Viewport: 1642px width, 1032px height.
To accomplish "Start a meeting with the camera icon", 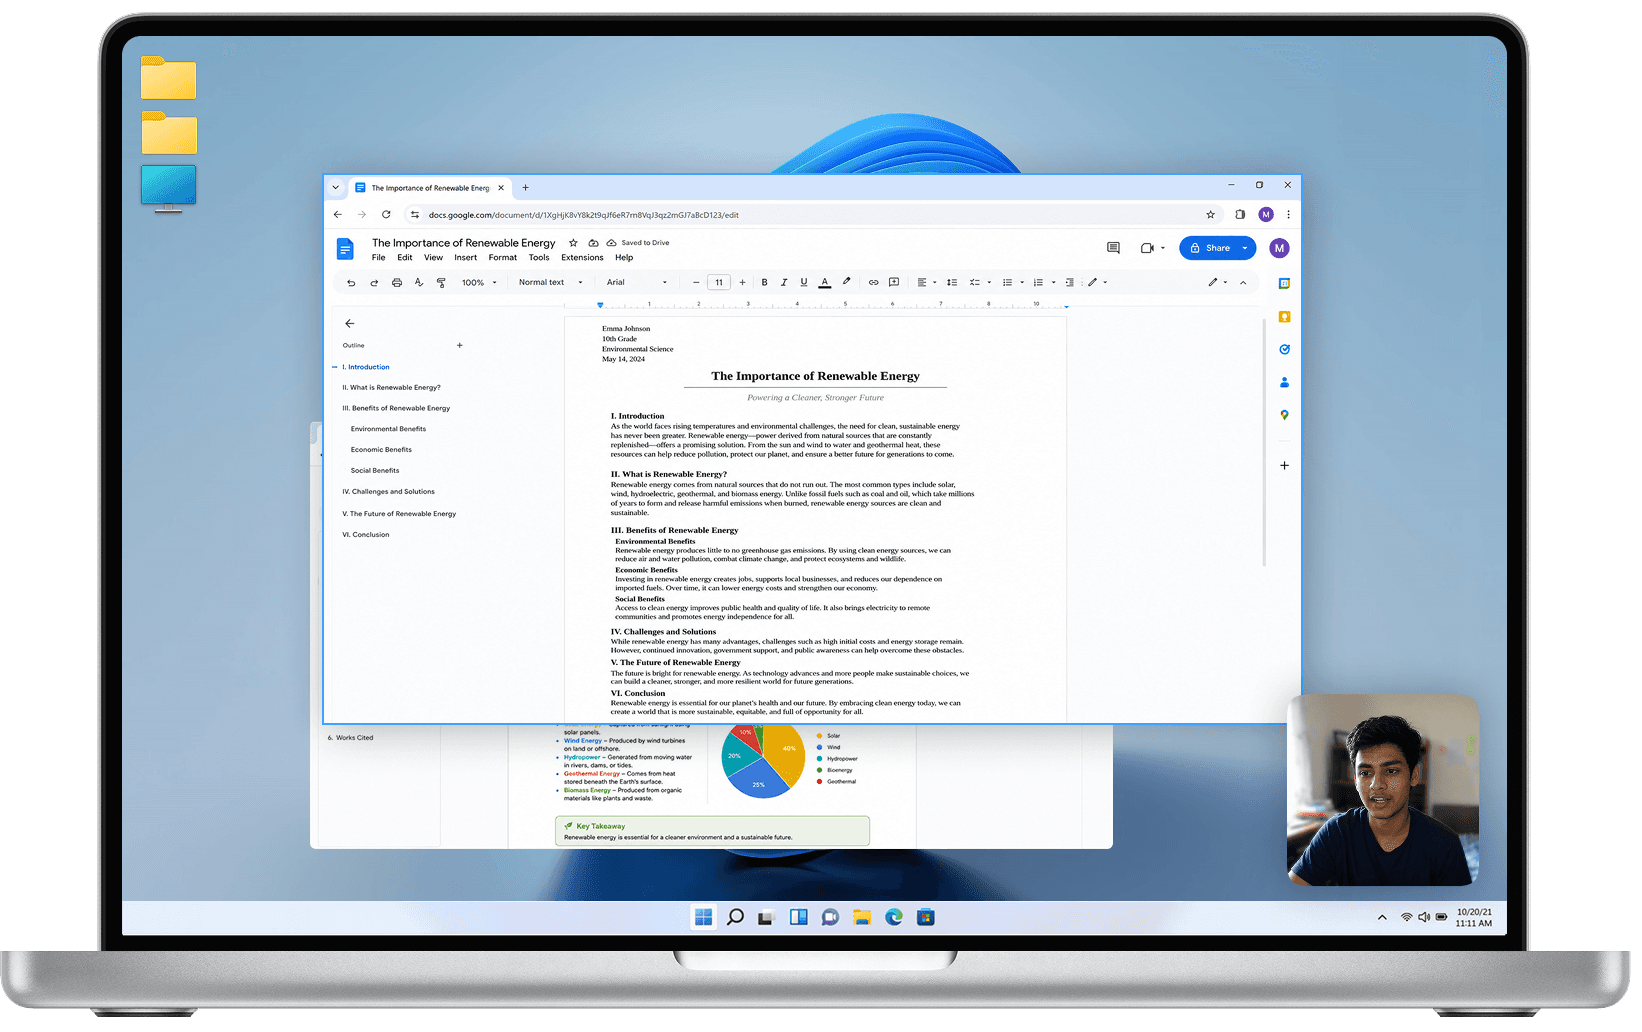I will point(1147,248).
